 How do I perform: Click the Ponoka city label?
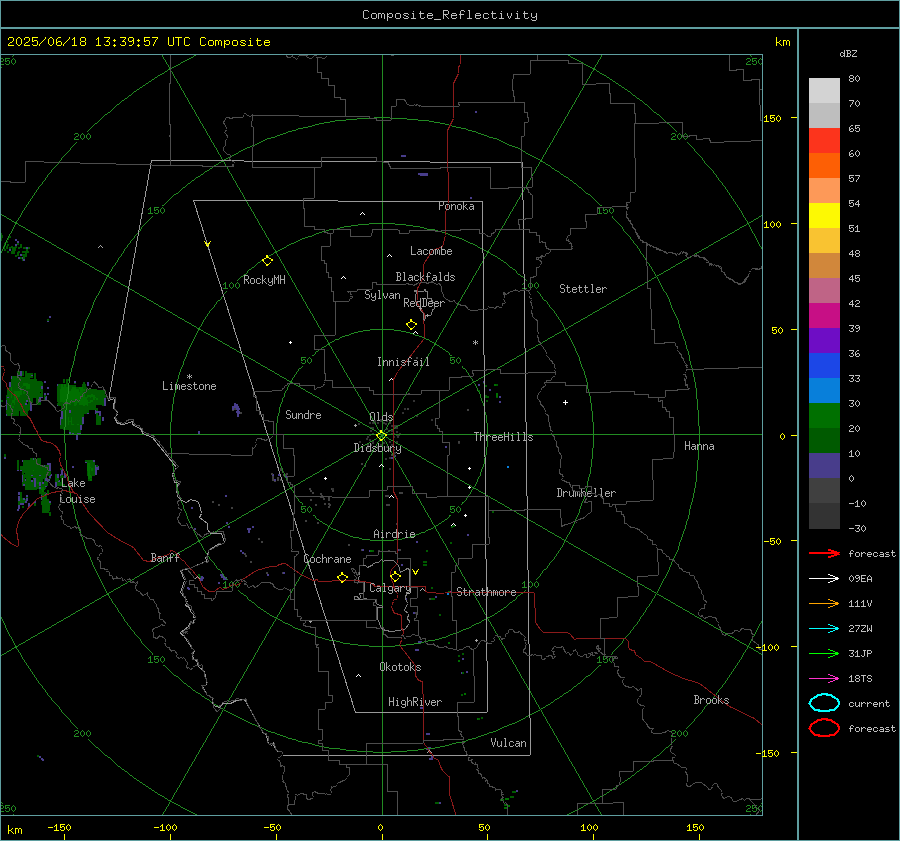456,206
